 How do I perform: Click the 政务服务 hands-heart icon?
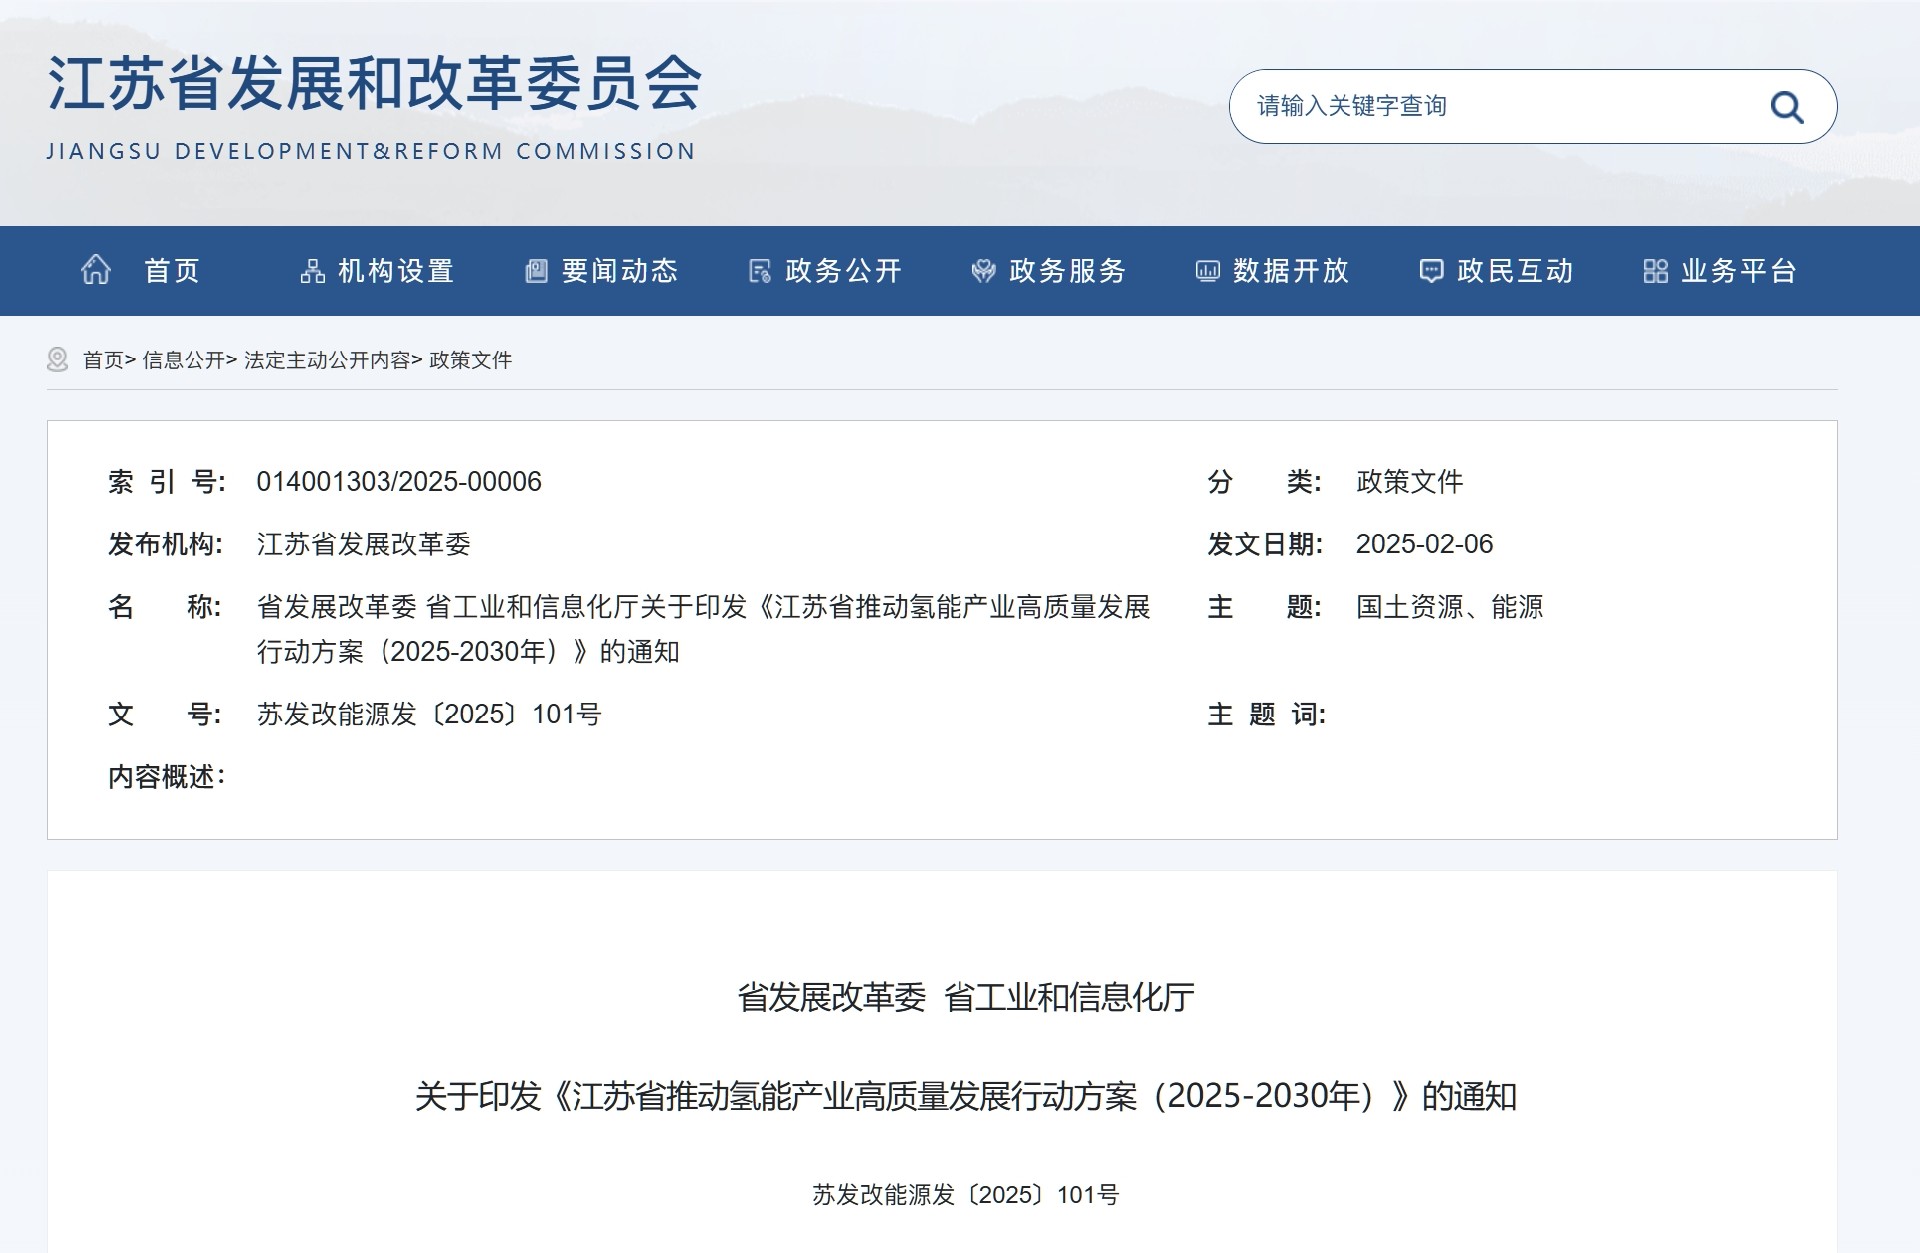tap(983, 271)
